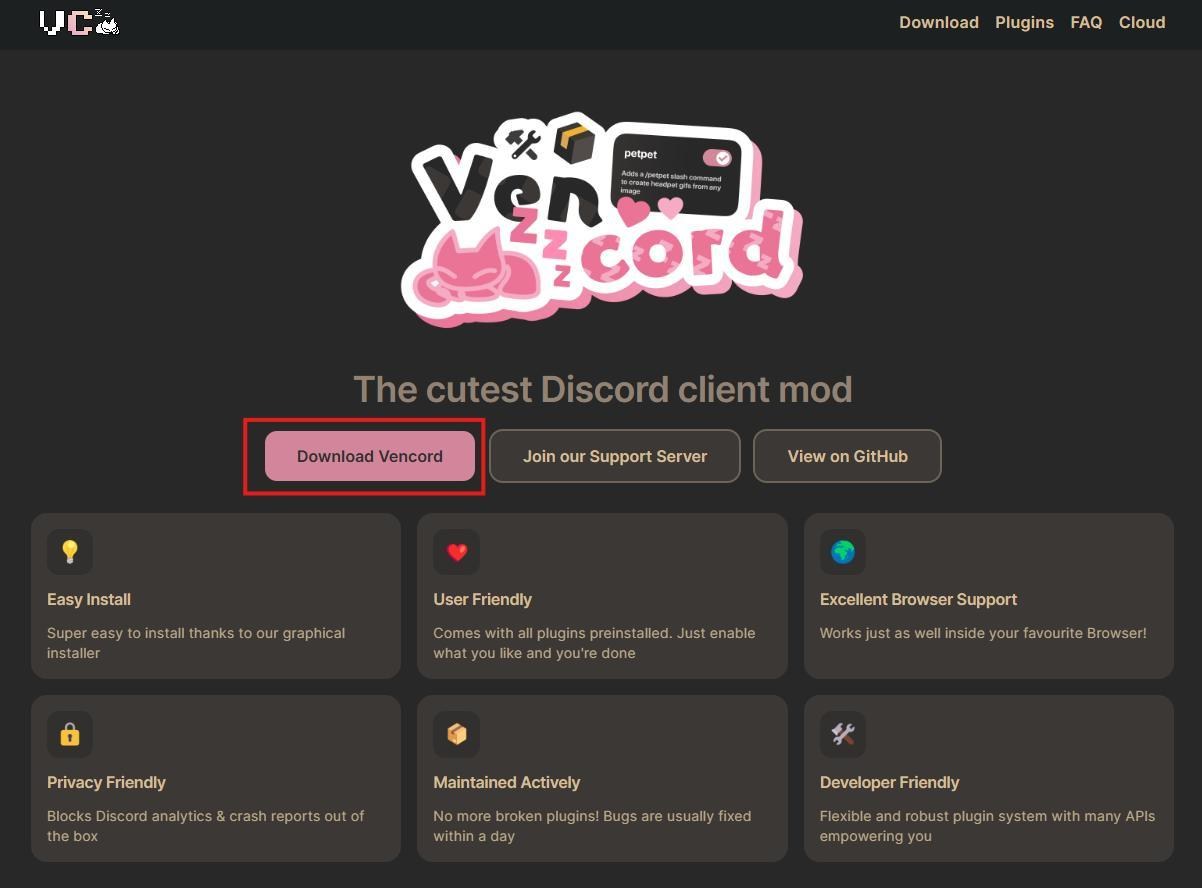The width and height of the screenshot is (1202, 888).
Task: Click the Developer Friendly card heading
Action: coord(890,782)
